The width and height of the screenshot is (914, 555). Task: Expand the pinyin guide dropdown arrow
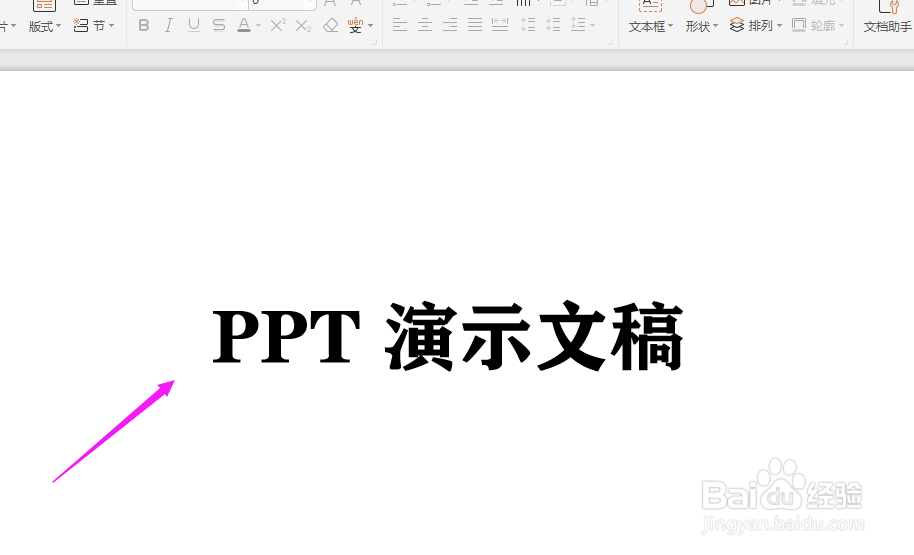click(371, 26)
